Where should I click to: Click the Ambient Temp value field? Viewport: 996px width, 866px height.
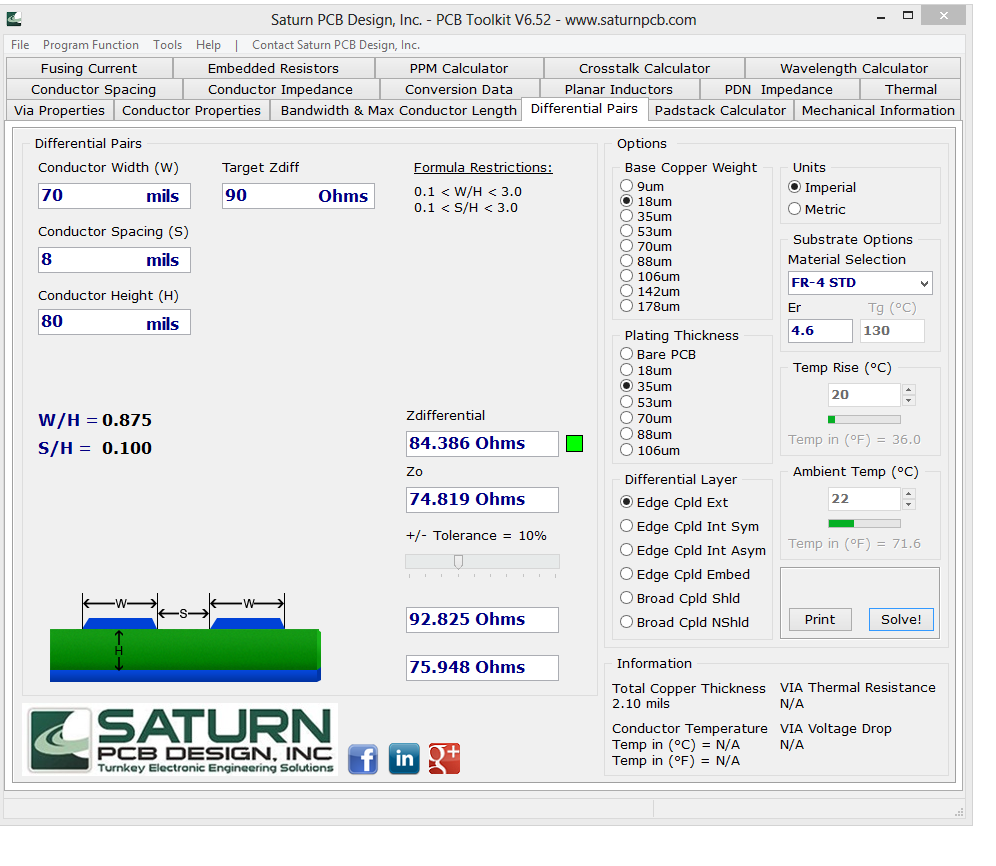coord(865,499)
